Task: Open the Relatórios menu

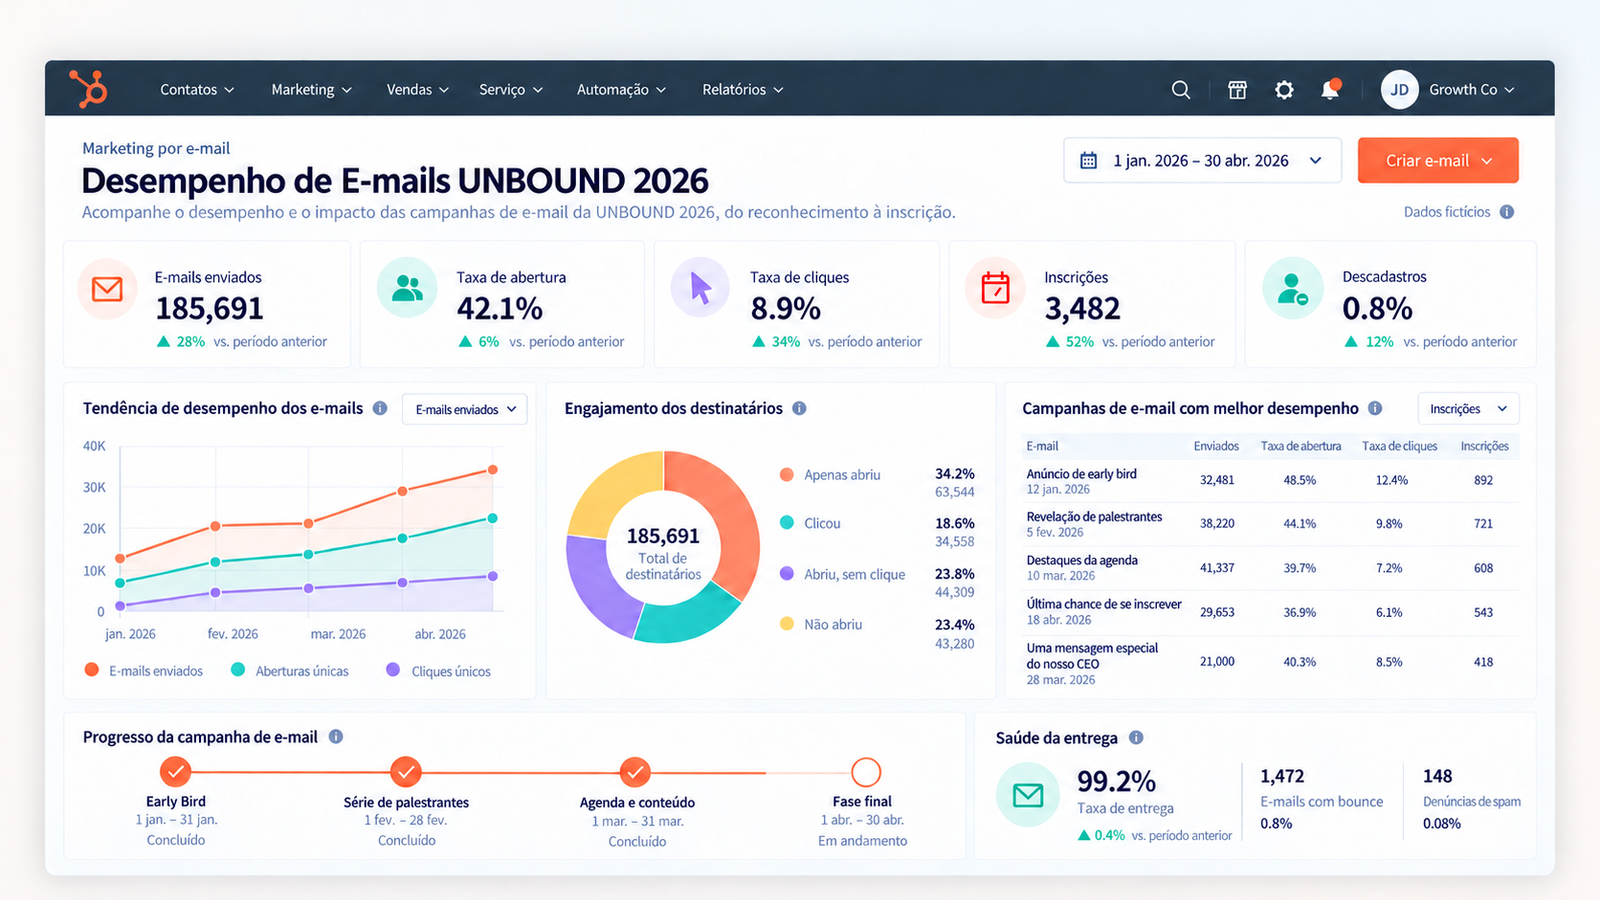Action: pyautogui.click(x=742, y=89)
